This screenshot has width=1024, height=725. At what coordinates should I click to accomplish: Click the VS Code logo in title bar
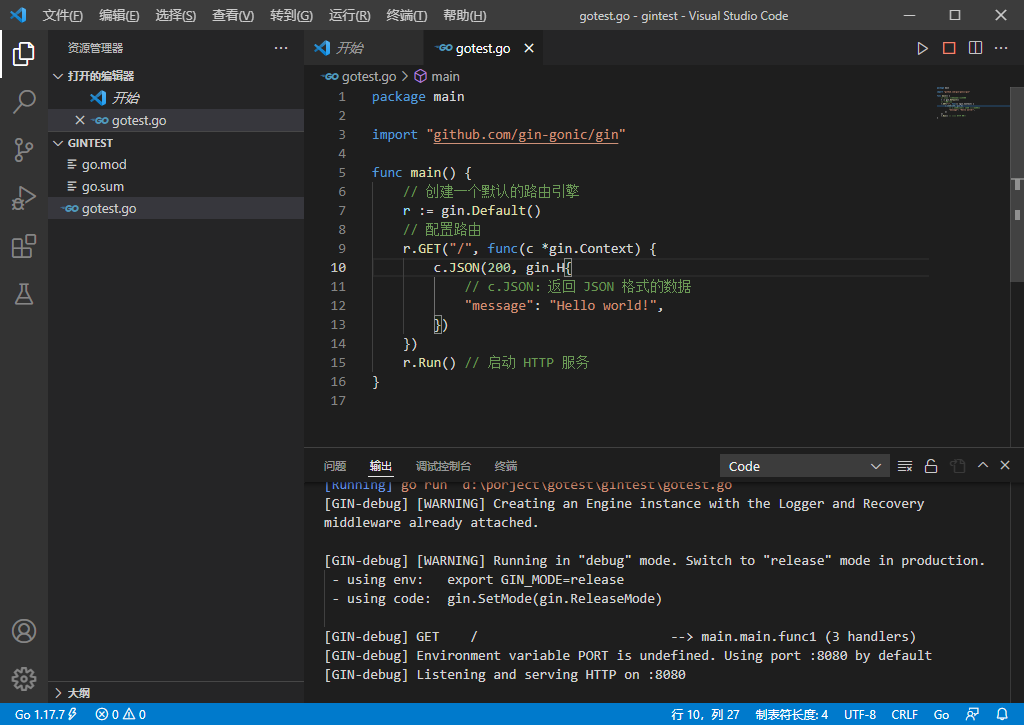pyautogui.click(x=18, y=15)
